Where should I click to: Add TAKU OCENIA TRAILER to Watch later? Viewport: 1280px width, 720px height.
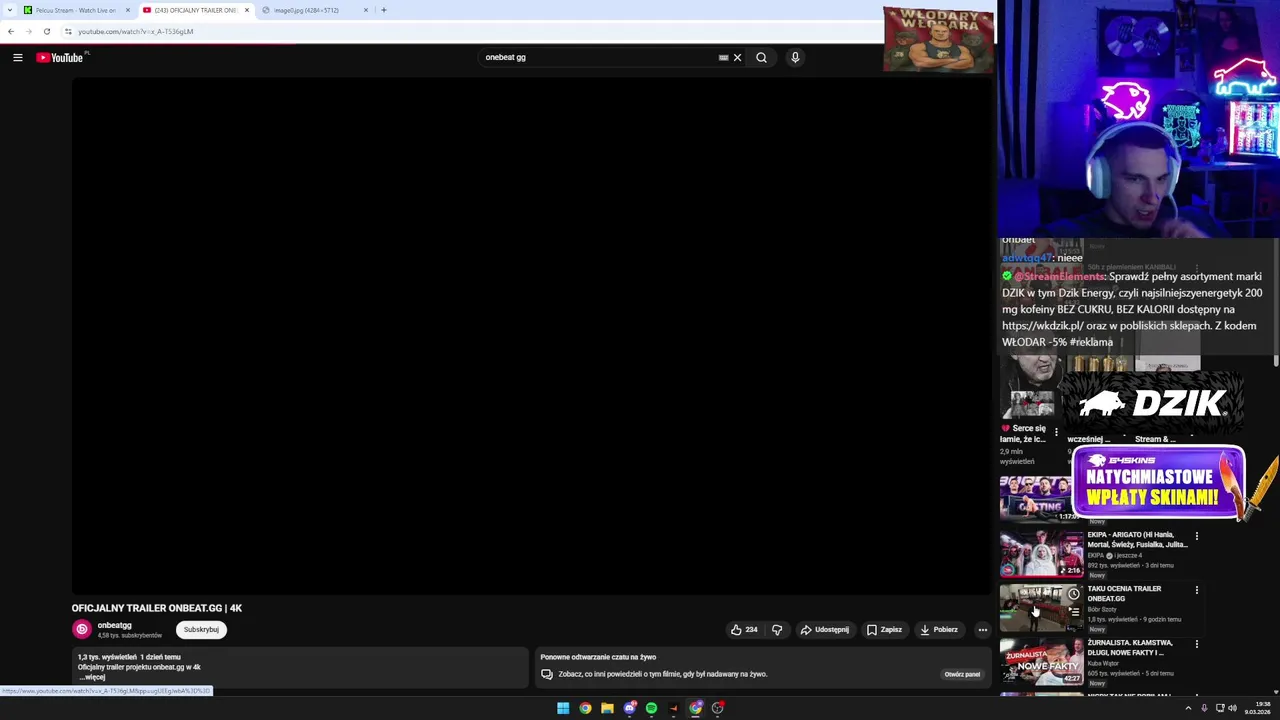point(1073,594)
